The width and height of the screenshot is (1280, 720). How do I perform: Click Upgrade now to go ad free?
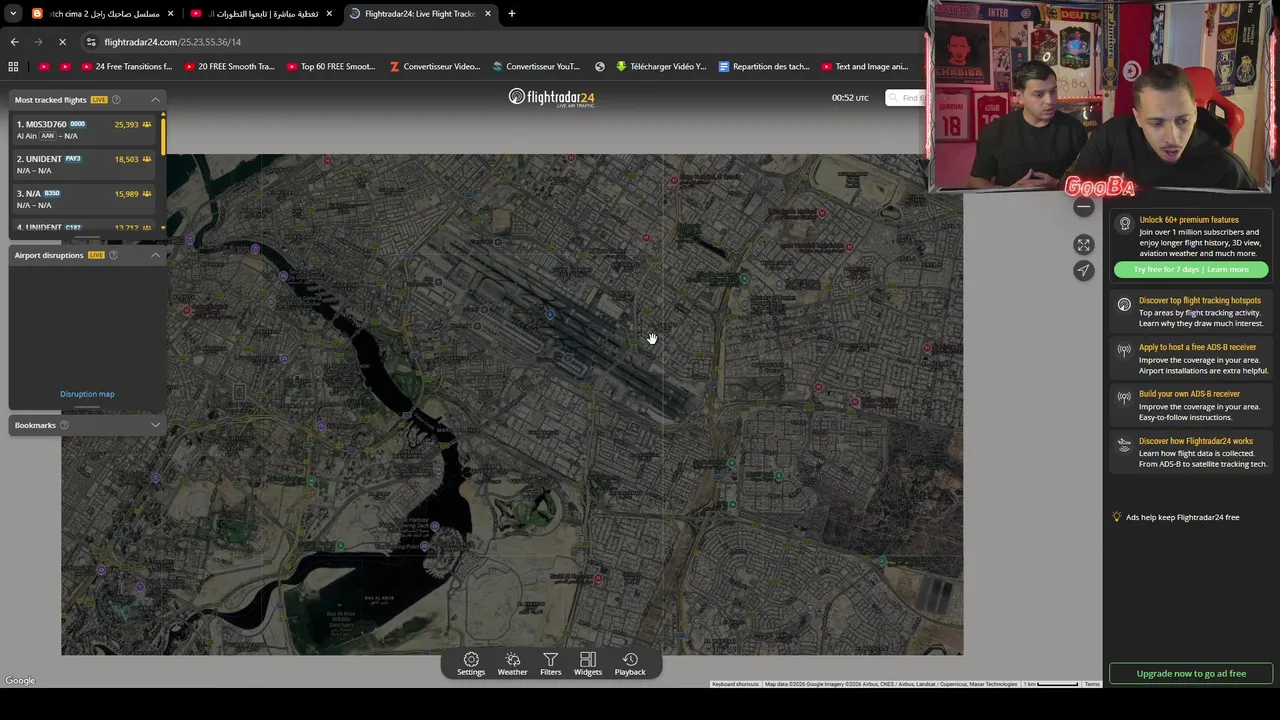click(x=1191, y=674)
